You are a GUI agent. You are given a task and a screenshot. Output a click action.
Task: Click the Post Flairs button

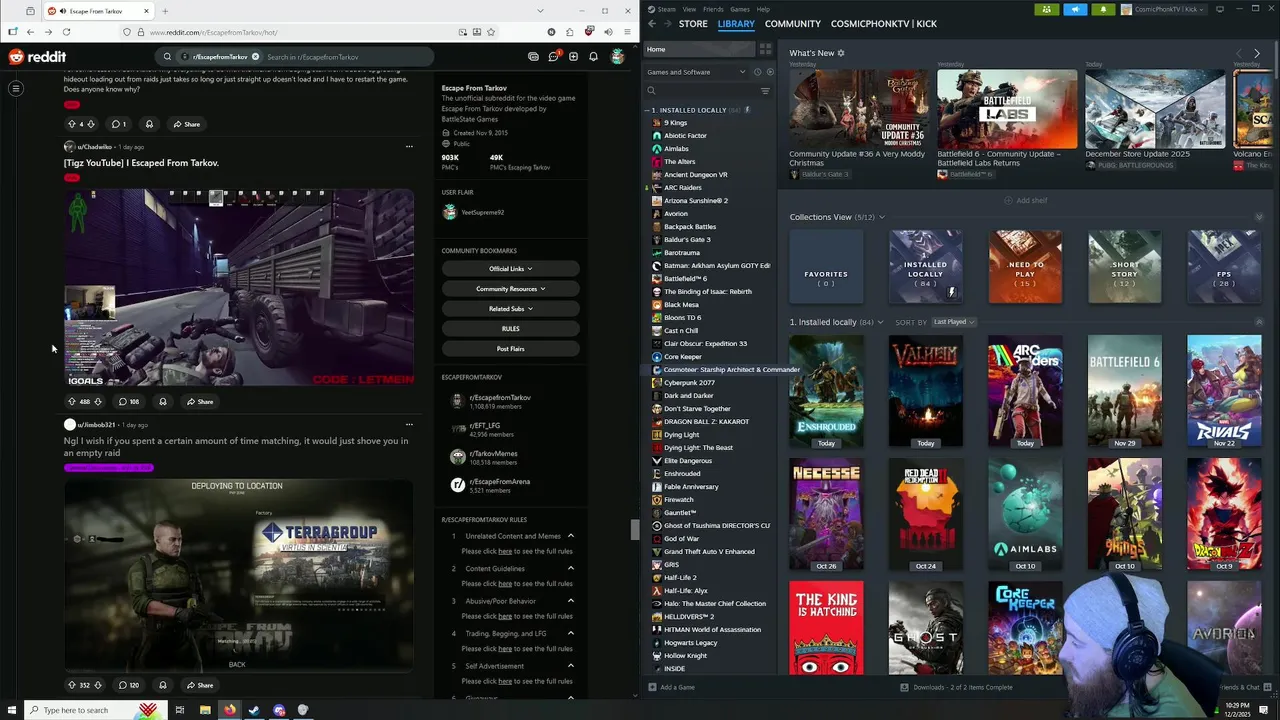click(x=510, y=348)
